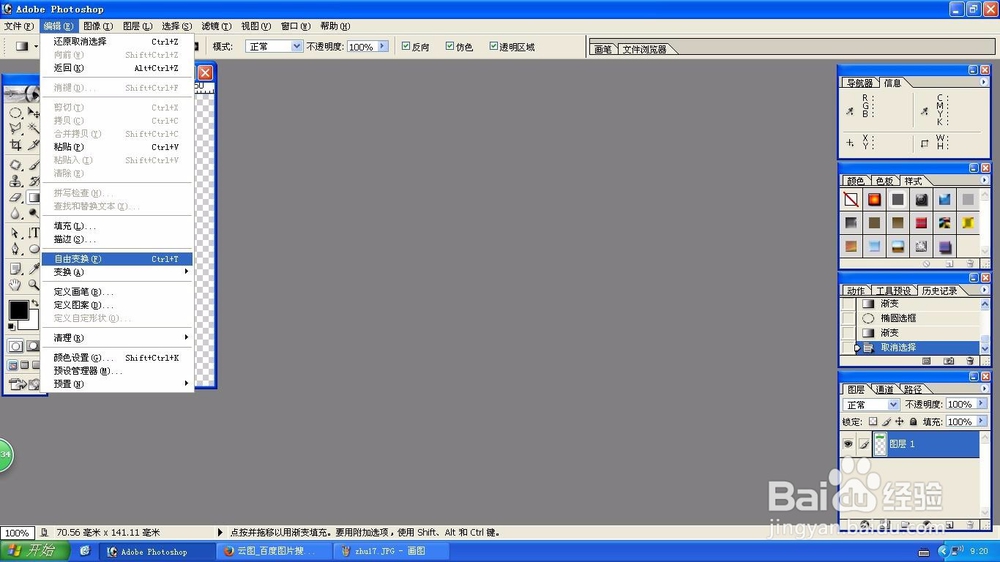Click lock all padlock icon
1000x562 pixels.
(913, 422)
